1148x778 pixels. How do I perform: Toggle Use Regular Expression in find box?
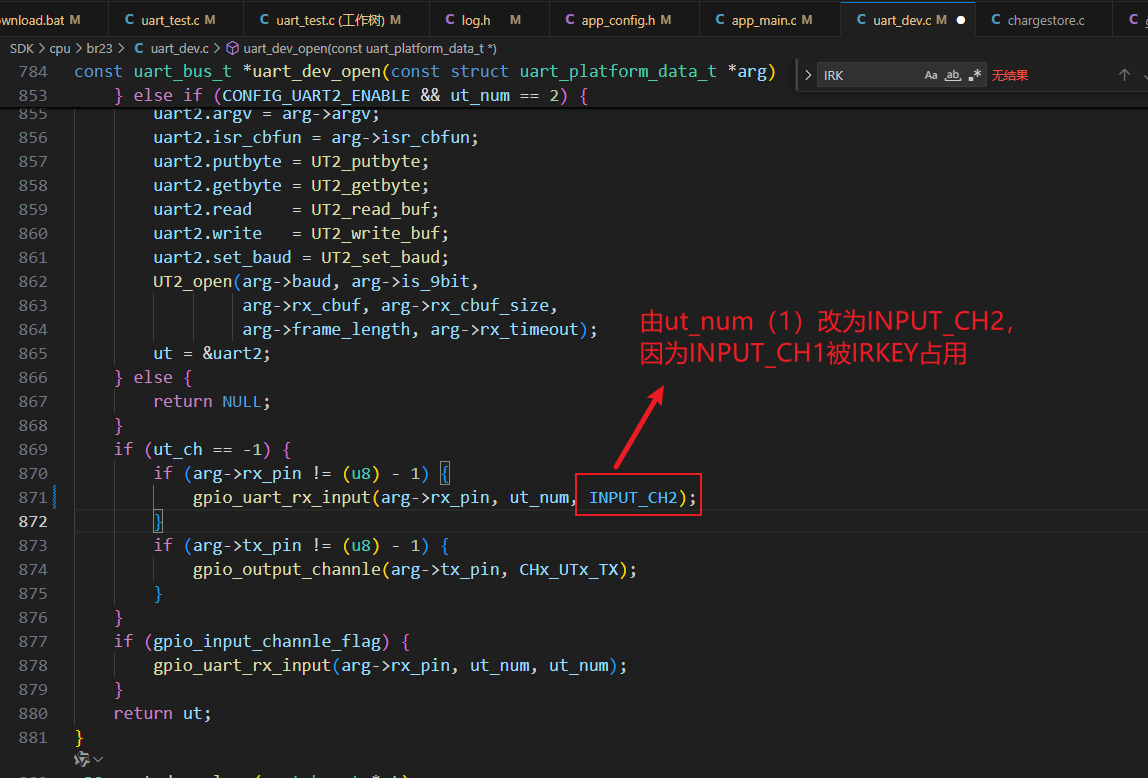[x=974, y=75]
